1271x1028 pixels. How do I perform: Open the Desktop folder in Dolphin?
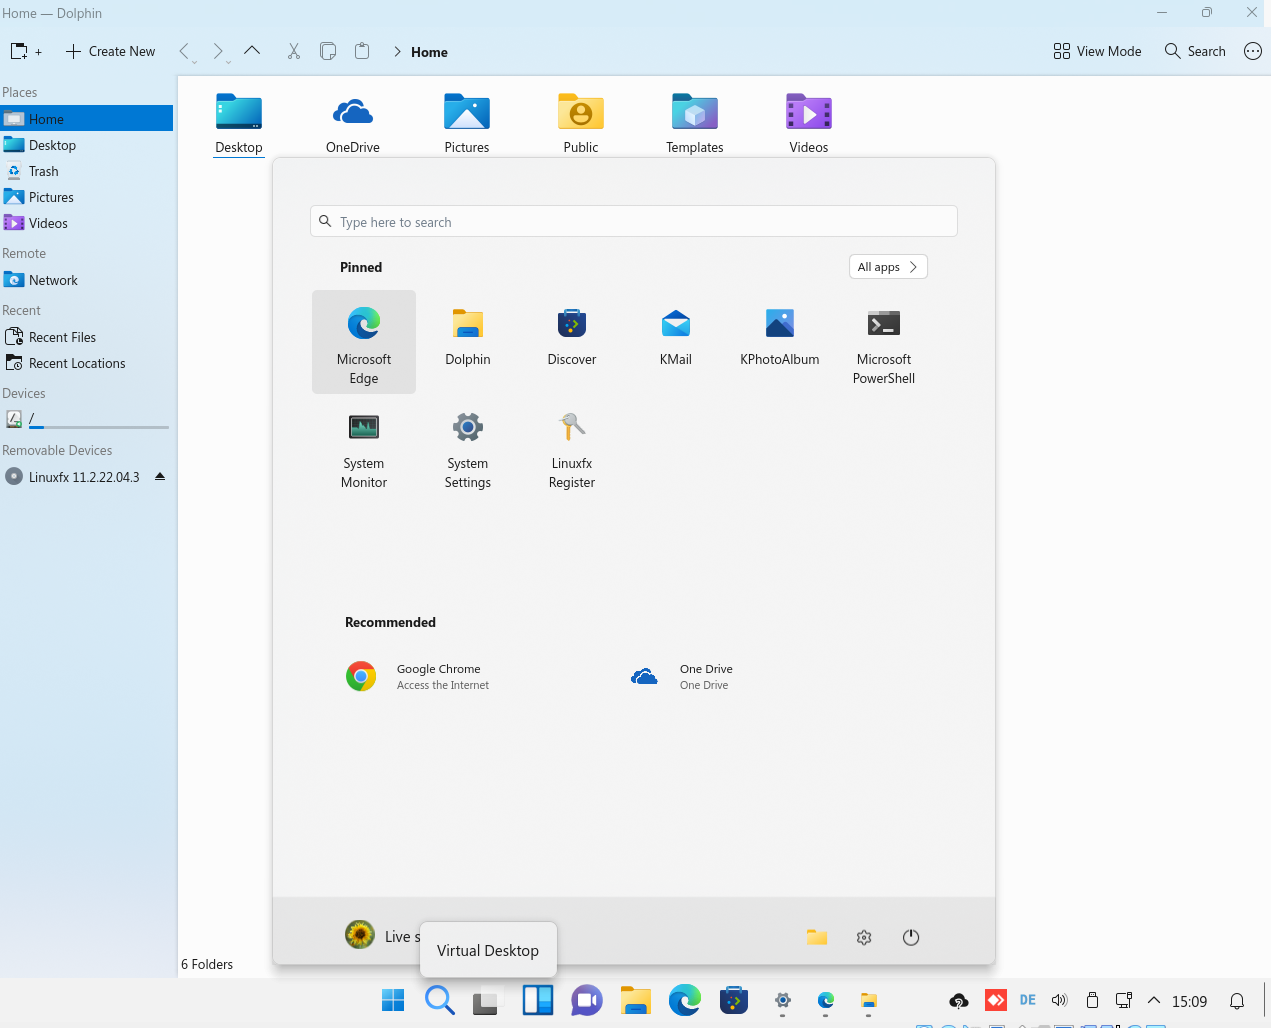pyautogui.click(x=239, y=124)
